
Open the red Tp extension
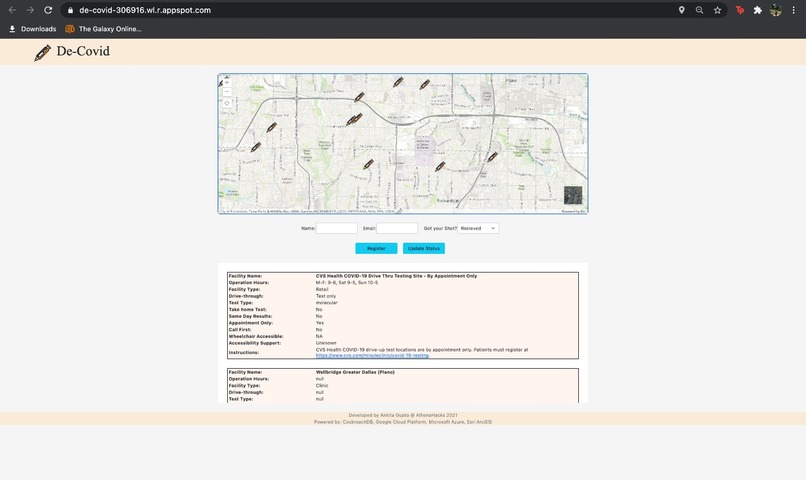740,10
